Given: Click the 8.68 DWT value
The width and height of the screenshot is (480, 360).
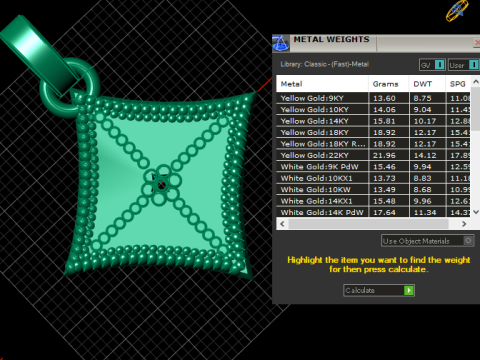Looking at the screenshot, I should [x=422, y=190].
